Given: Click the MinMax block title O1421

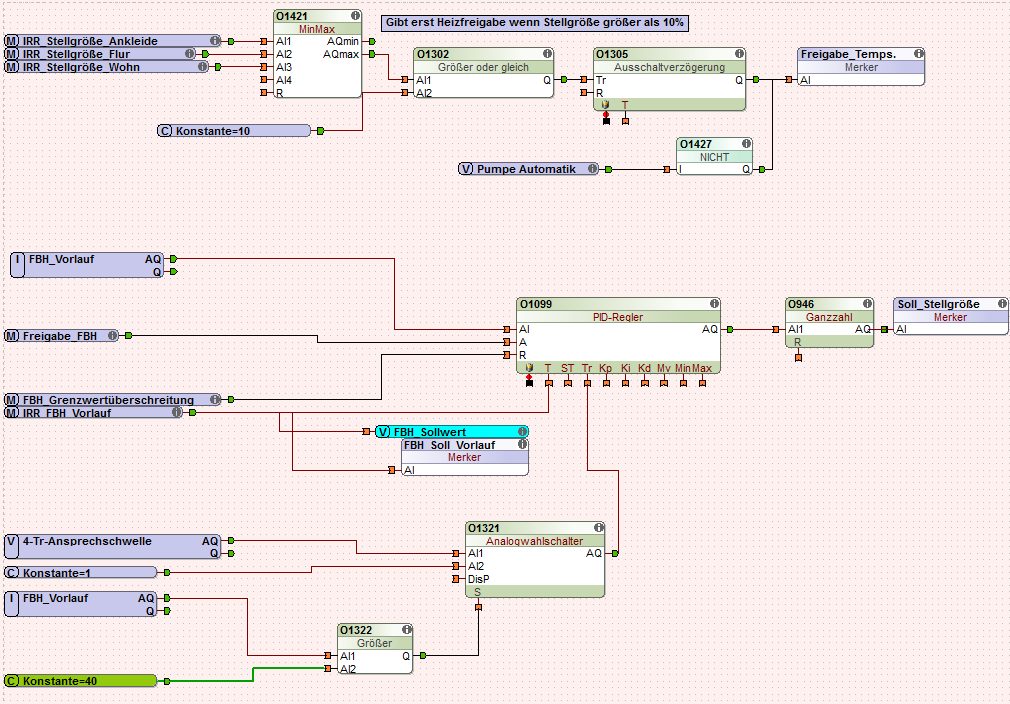Looking at the screenshot, I should 292,16.
